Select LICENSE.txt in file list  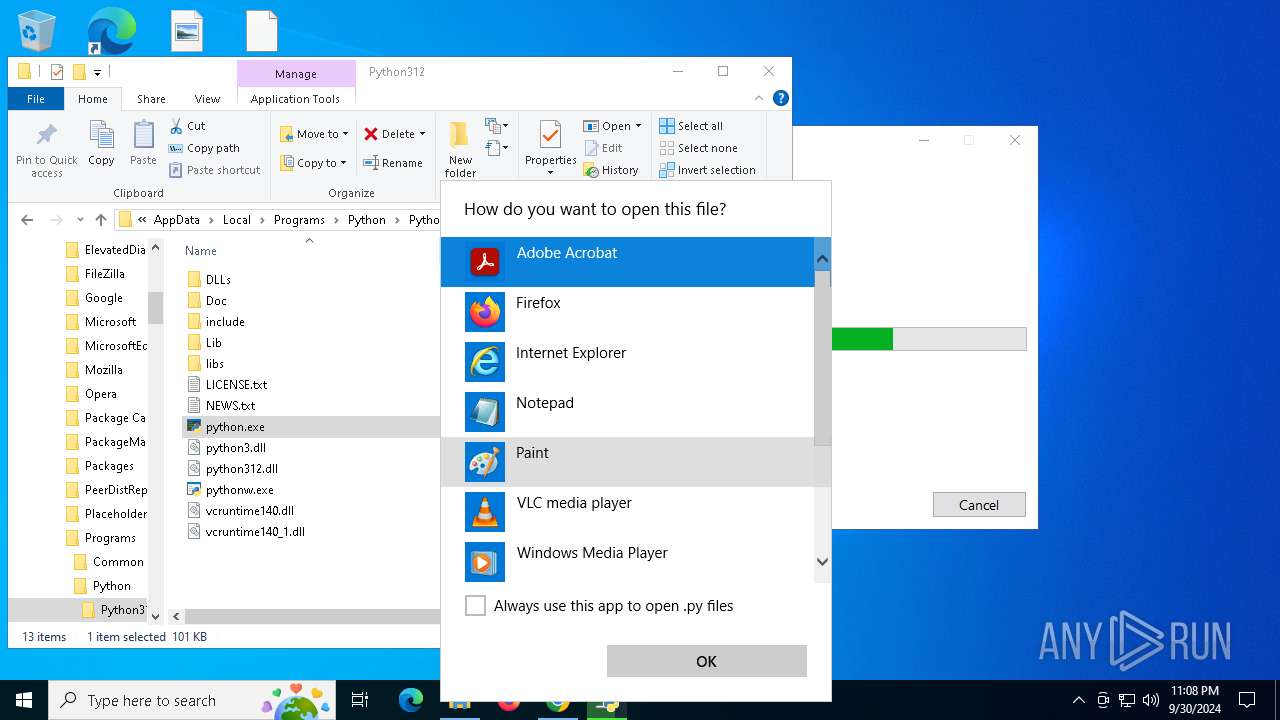[236, 385]
